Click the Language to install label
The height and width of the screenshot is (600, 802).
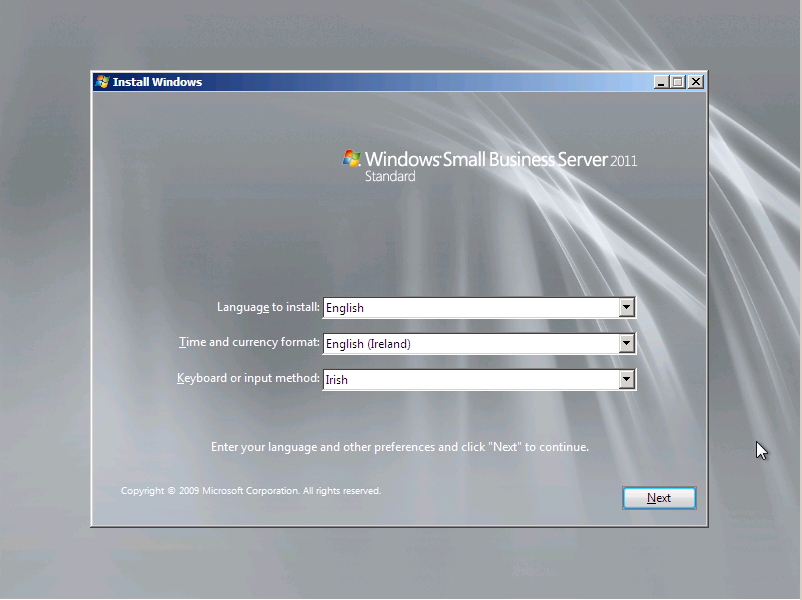(x=268, y=307)
